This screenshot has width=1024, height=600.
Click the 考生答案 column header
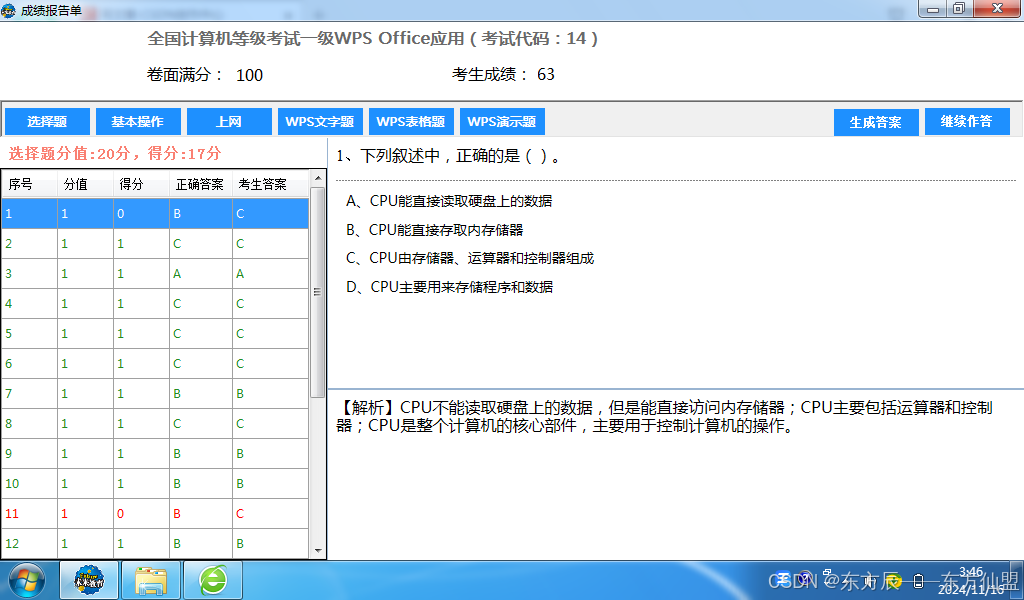pyautogui.click(x=270, y=184)
